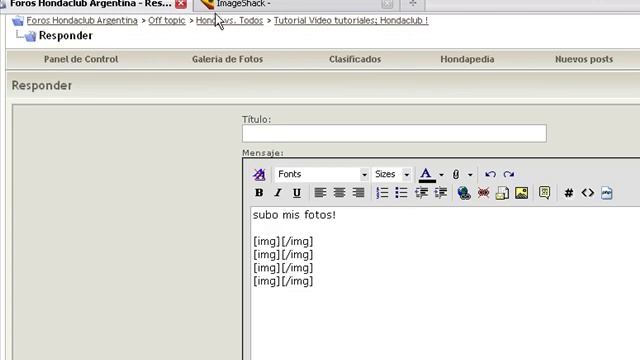Open the Honda vs. Todos breadcrumb link
The image size is (640, 360).
point(229,20)
